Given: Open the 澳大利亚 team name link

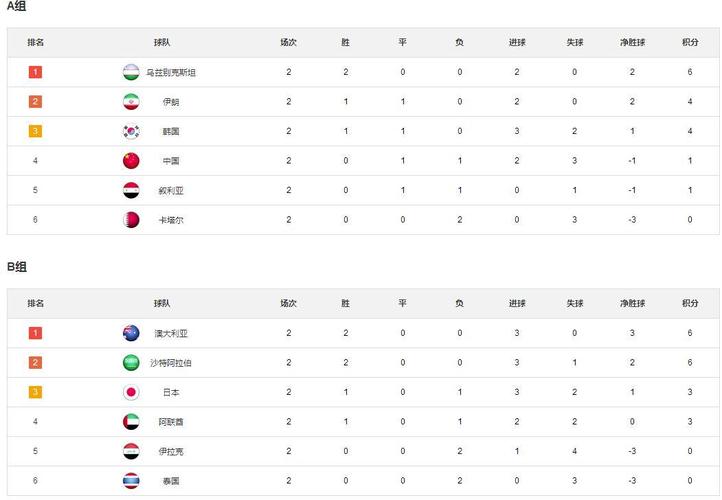Looking at the screenshot, I should 171,333.
